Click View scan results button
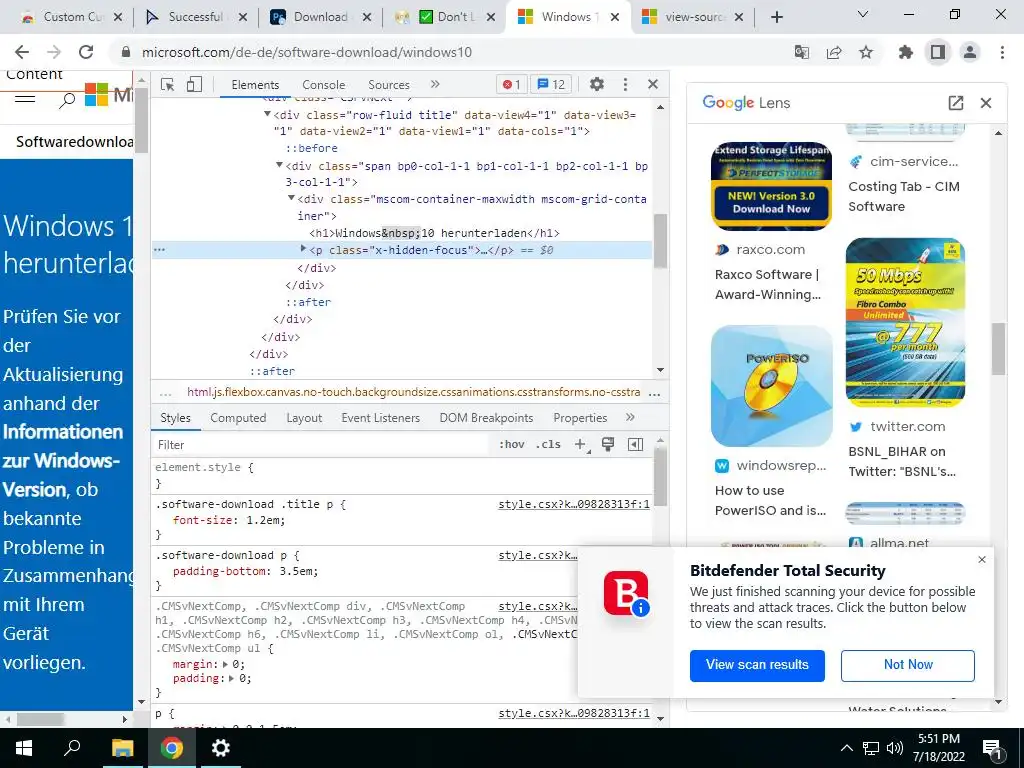This screenshot has width=1024, height=768. pos(757,665)
